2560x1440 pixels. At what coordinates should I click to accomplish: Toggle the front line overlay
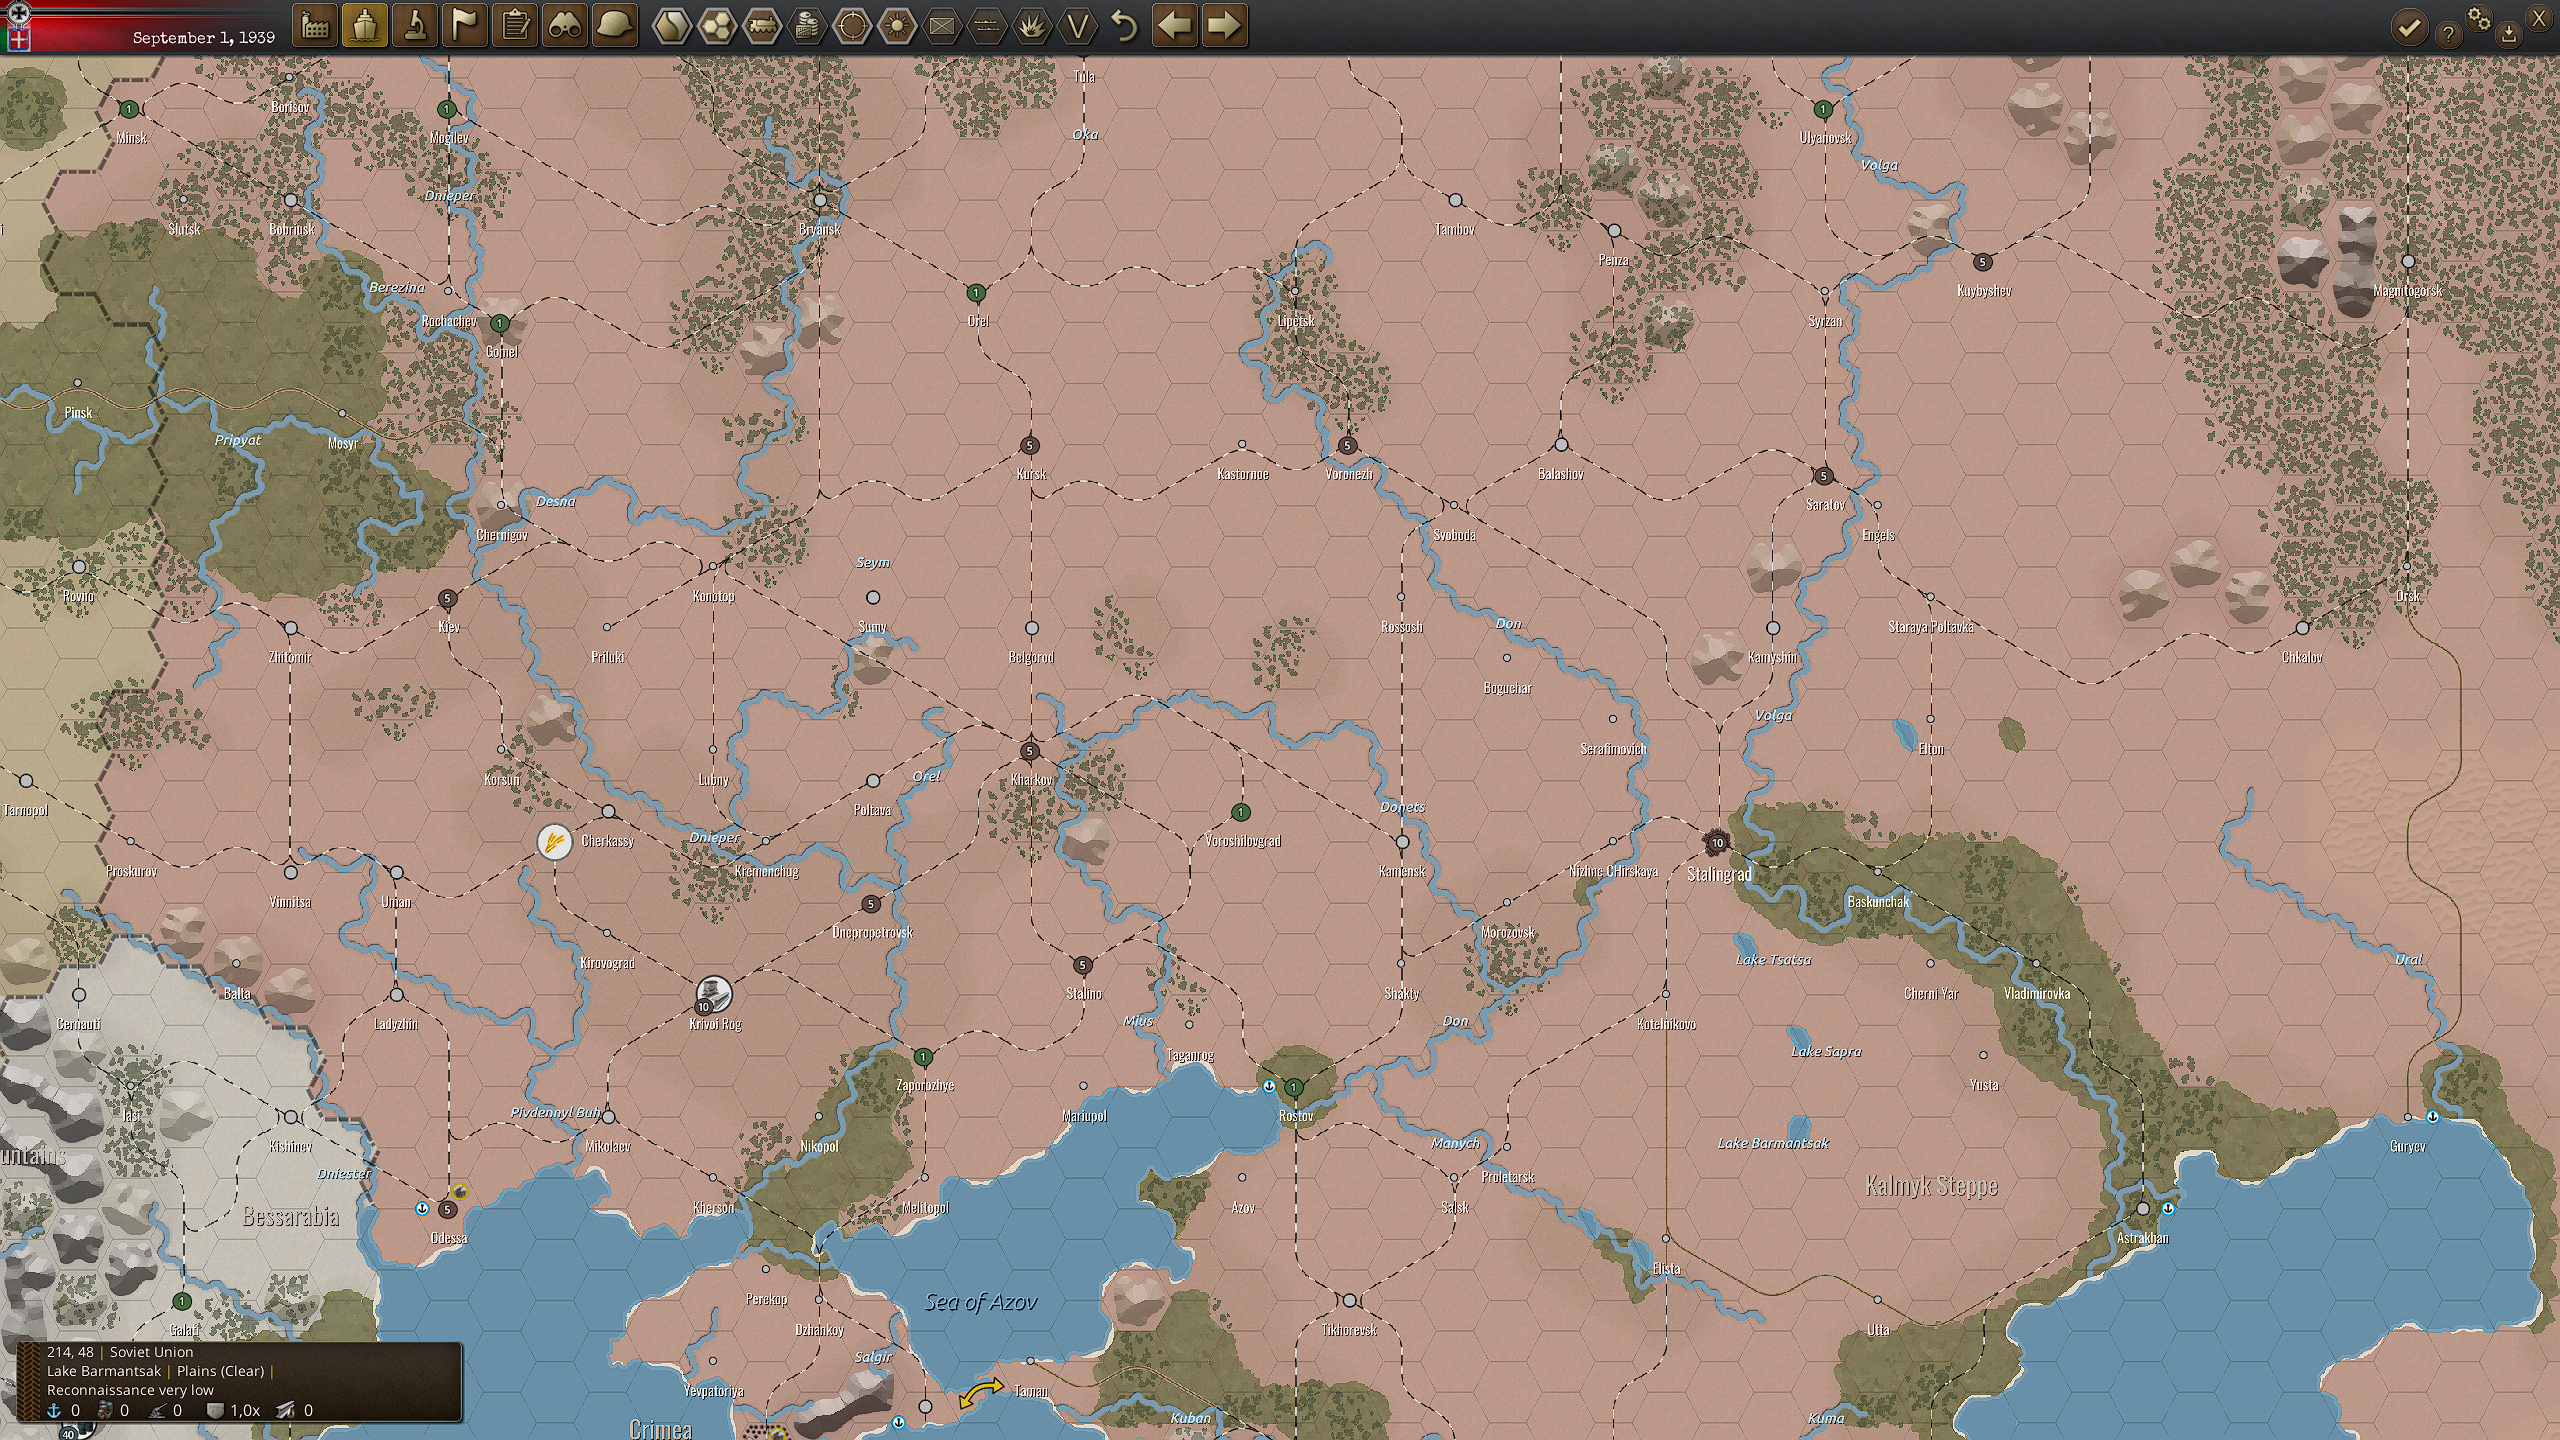click(x=987, y=26)
